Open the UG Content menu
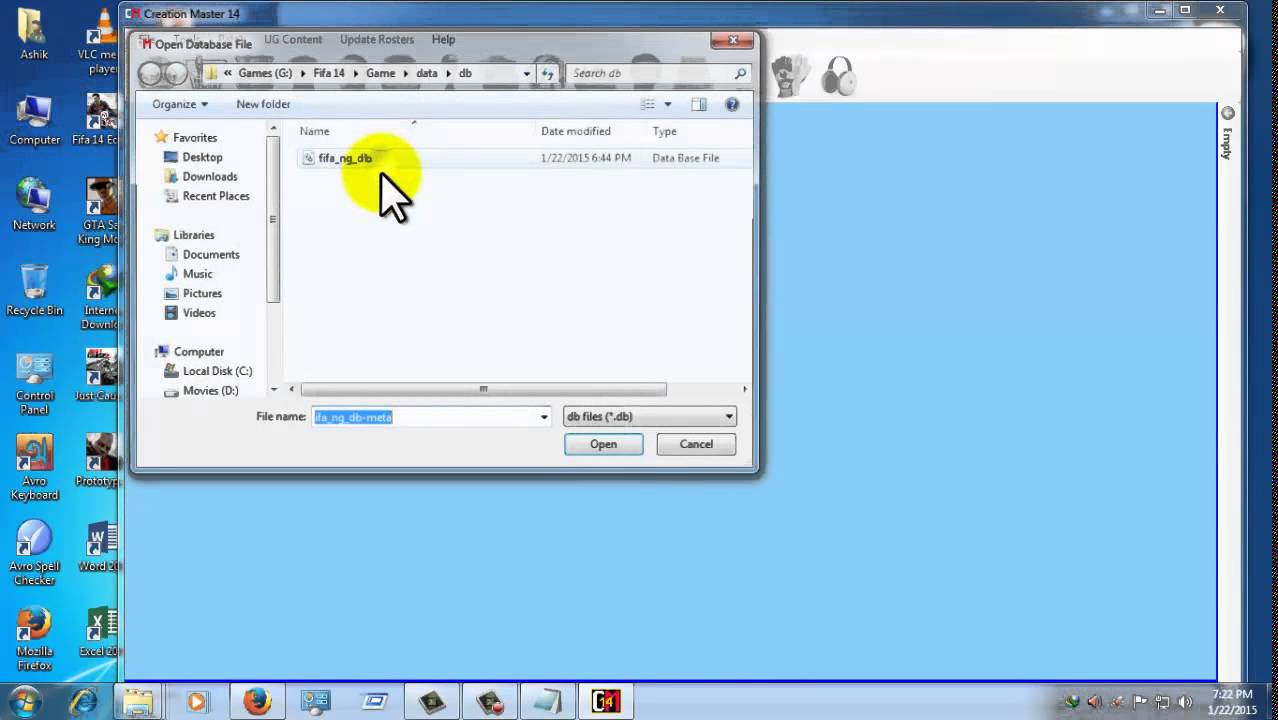 293,39
